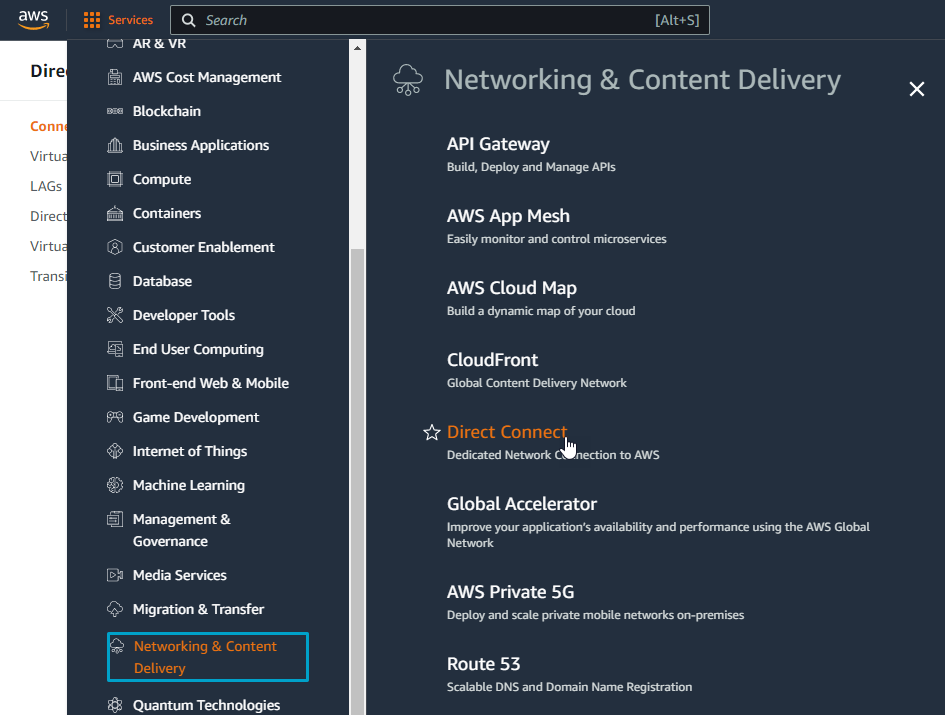The height and width of the screenshot is (715, 945).
Task: Select Networking & Content Delivery category
Action: pyautogui.click(x=208, y=657)
